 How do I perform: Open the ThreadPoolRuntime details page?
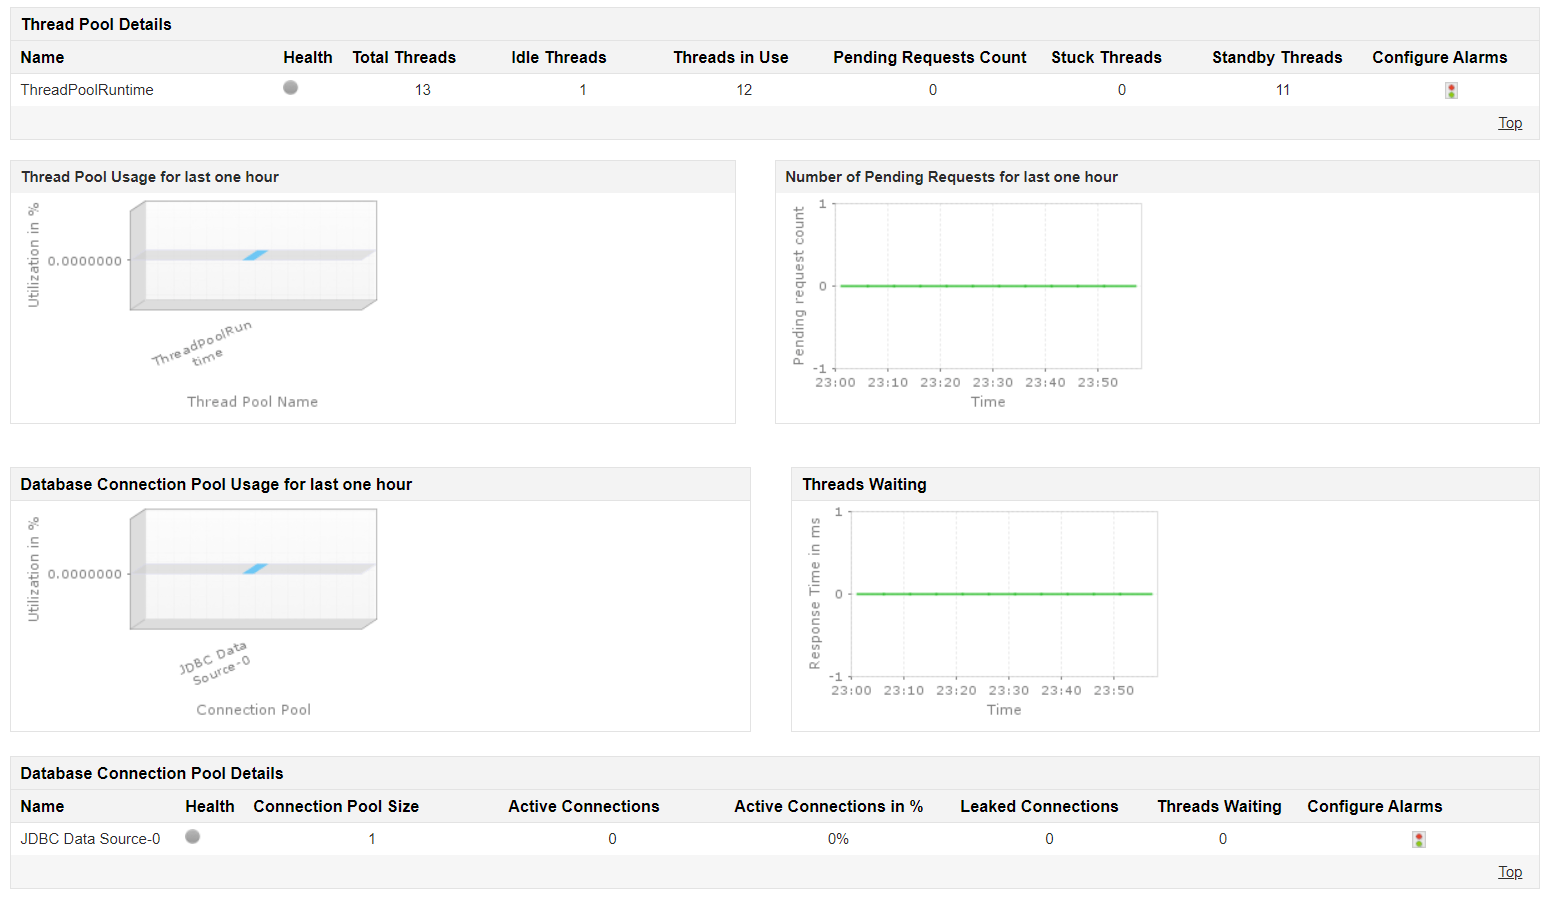coord(86,89)
